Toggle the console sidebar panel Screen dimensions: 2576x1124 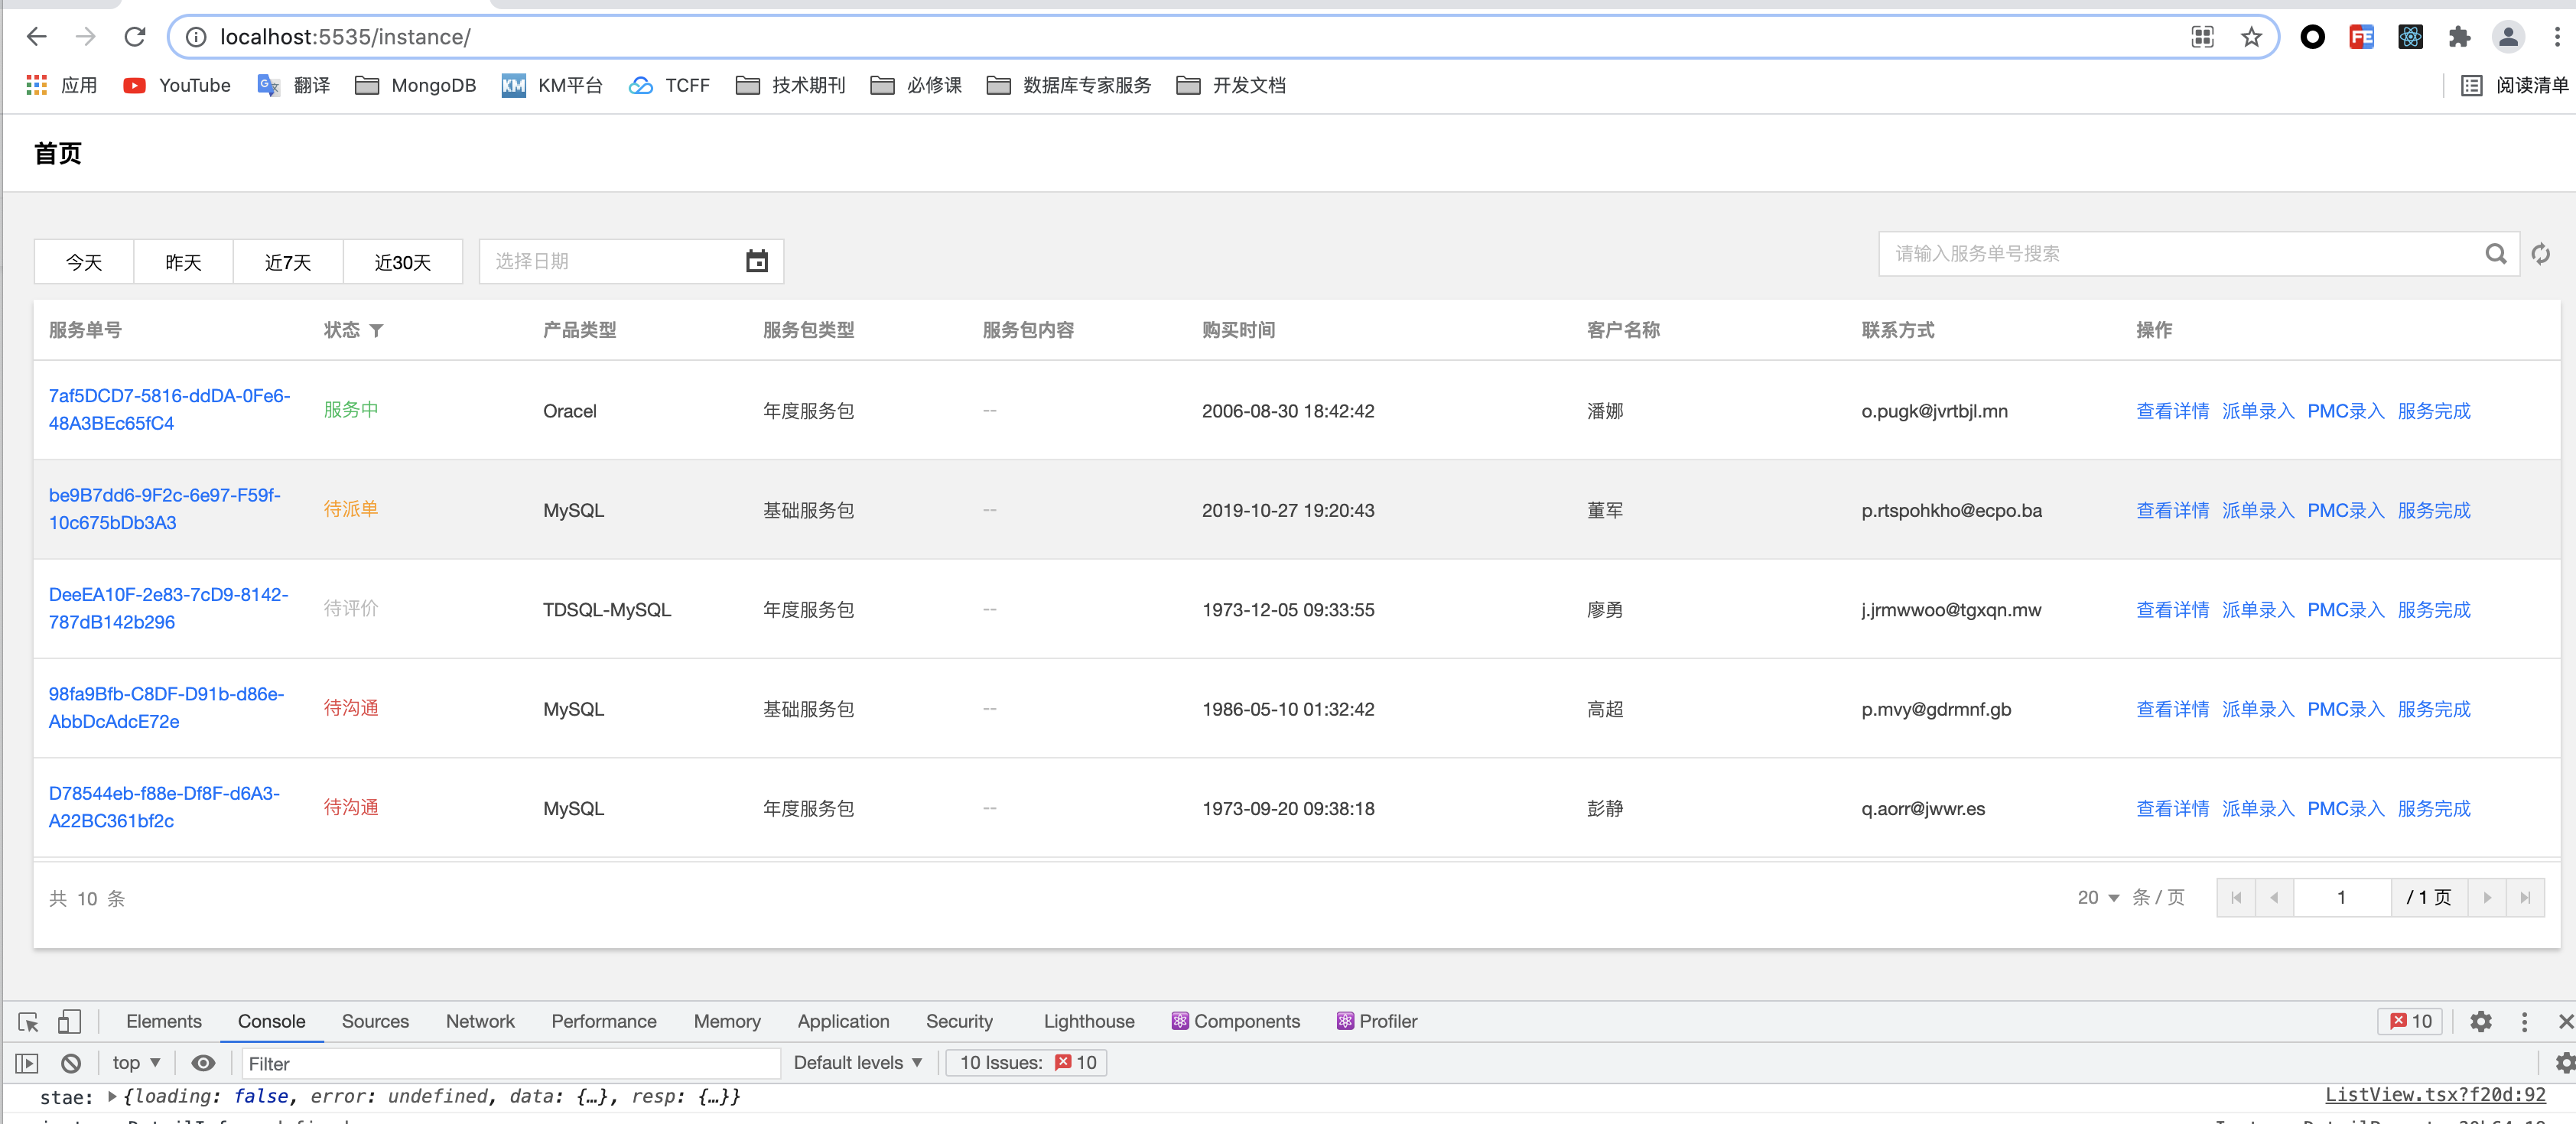[27, 1063]
